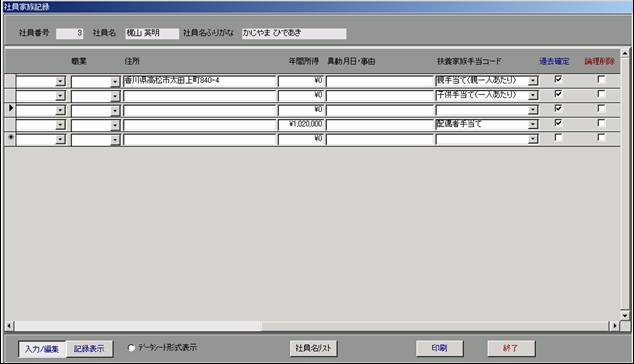Click 異動月日・事由 field in the 親手当て row
This screenshot has height=364, width=634.
[x=380, y=81]
